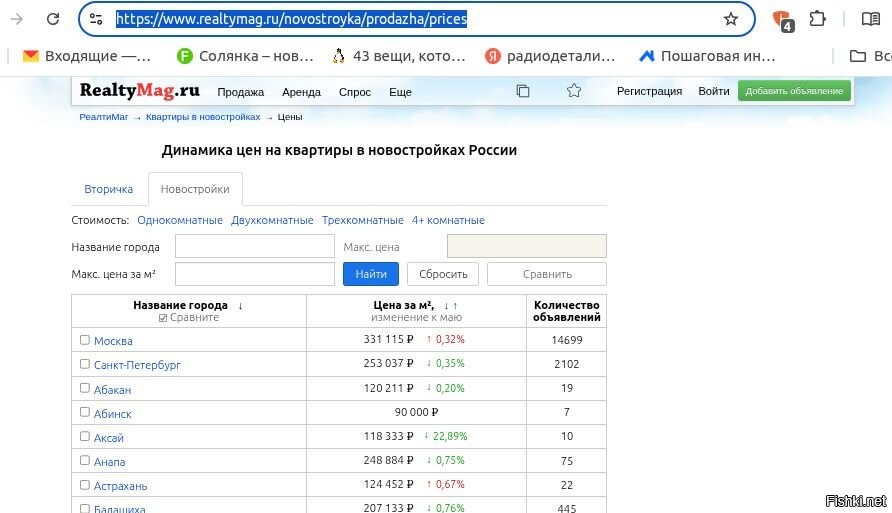The image size is (892, 513).
Task: Open the Астрахань city link
Action: click(x=121, y=486)
